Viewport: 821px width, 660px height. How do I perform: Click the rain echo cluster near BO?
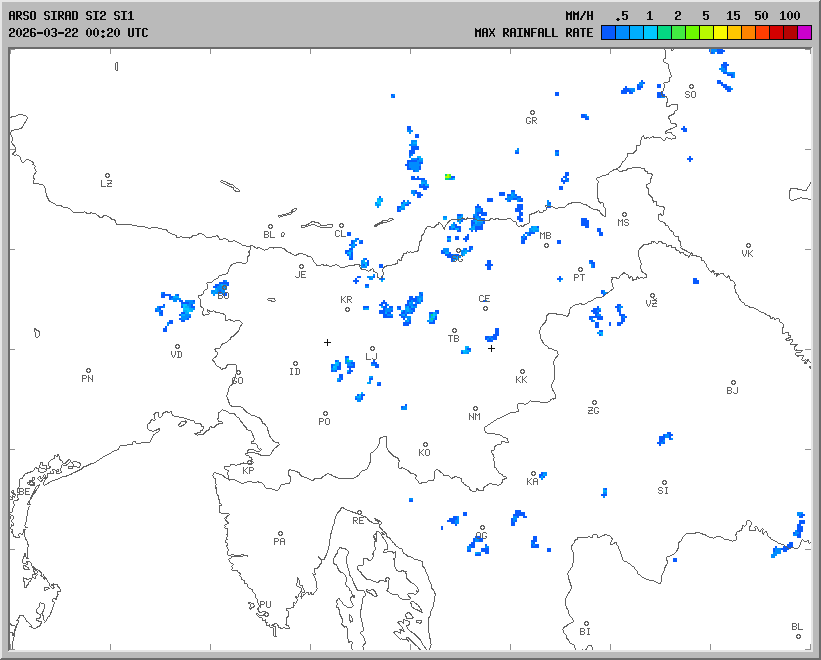221,288
